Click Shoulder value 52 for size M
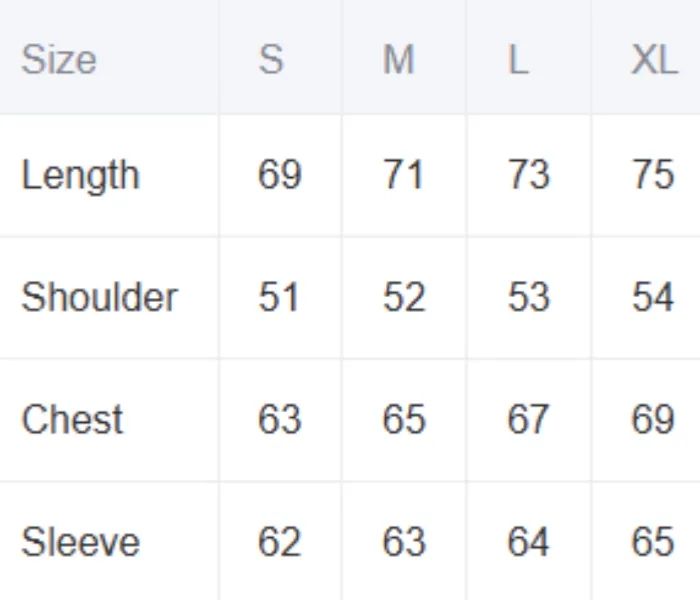Viewport: 700px width, 600px height. tap(403, 298)
